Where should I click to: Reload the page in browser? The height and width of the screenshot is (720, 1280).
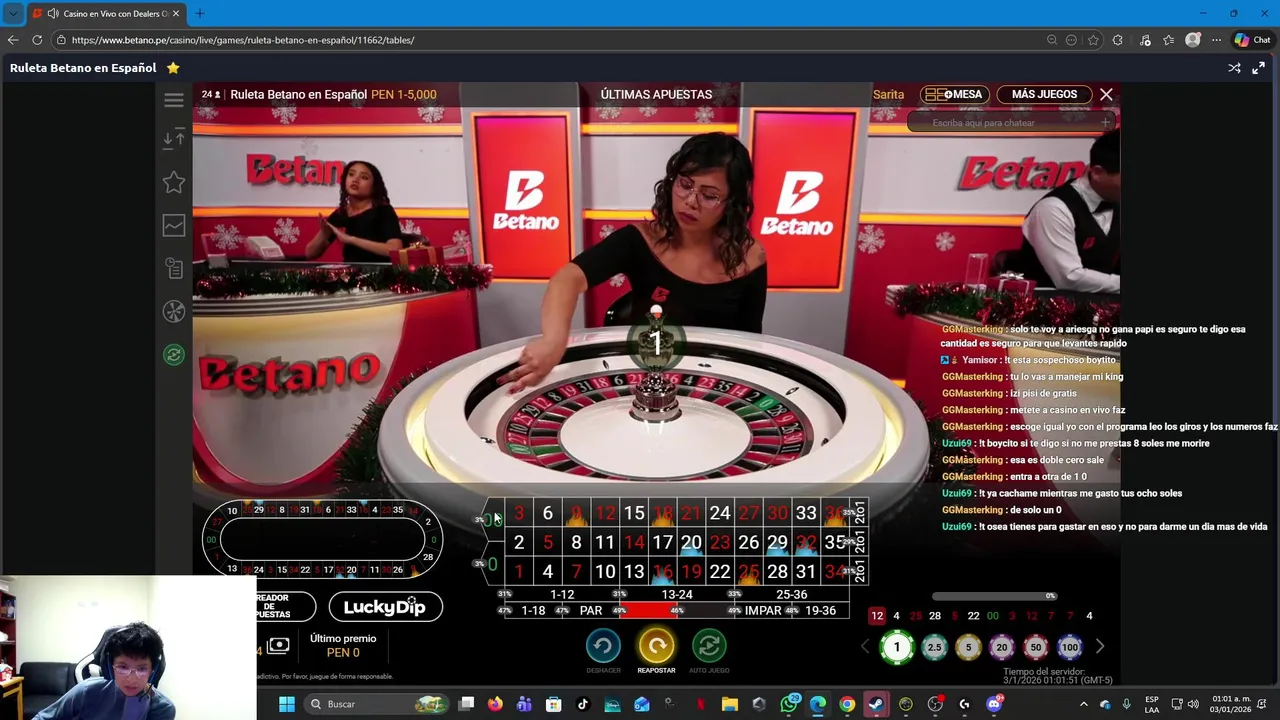[37, 40]
